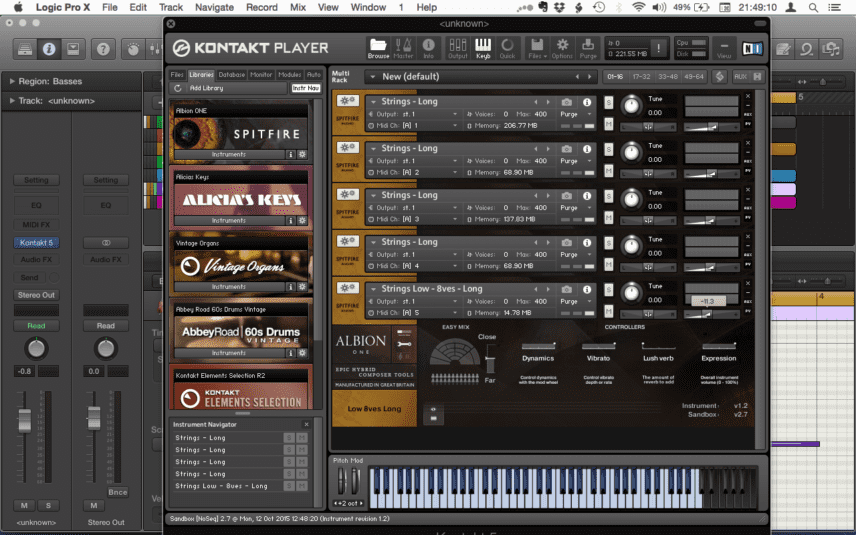Click the AUX rack button
Image resolution: width=856 pixels, height=535 pixels.
(740, 77)
